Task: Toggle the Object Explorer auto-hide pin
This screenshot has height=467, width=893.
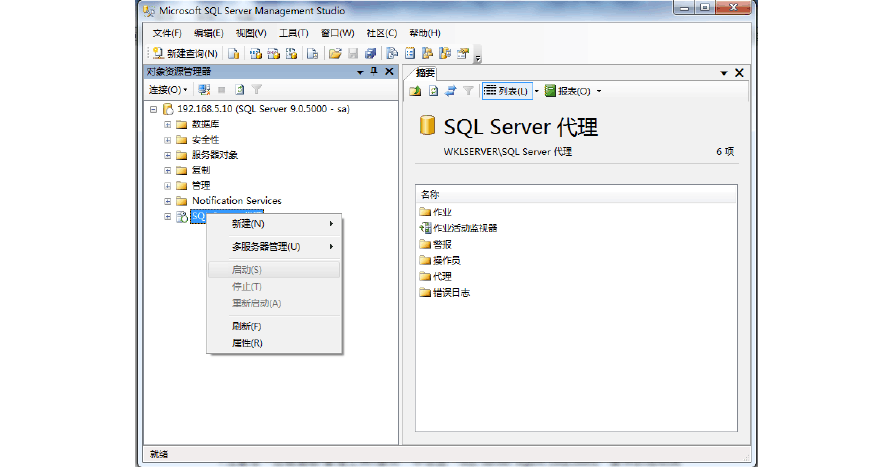Action: click(x=374, y=71)
